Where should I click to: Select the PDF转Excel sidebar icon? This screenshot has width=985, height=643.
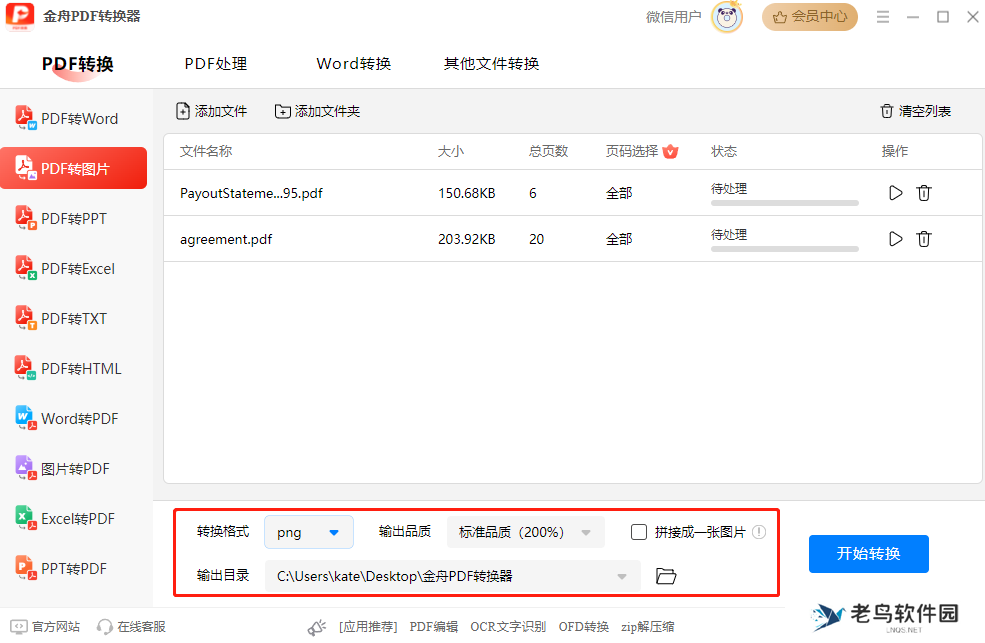tap(68, 268)
